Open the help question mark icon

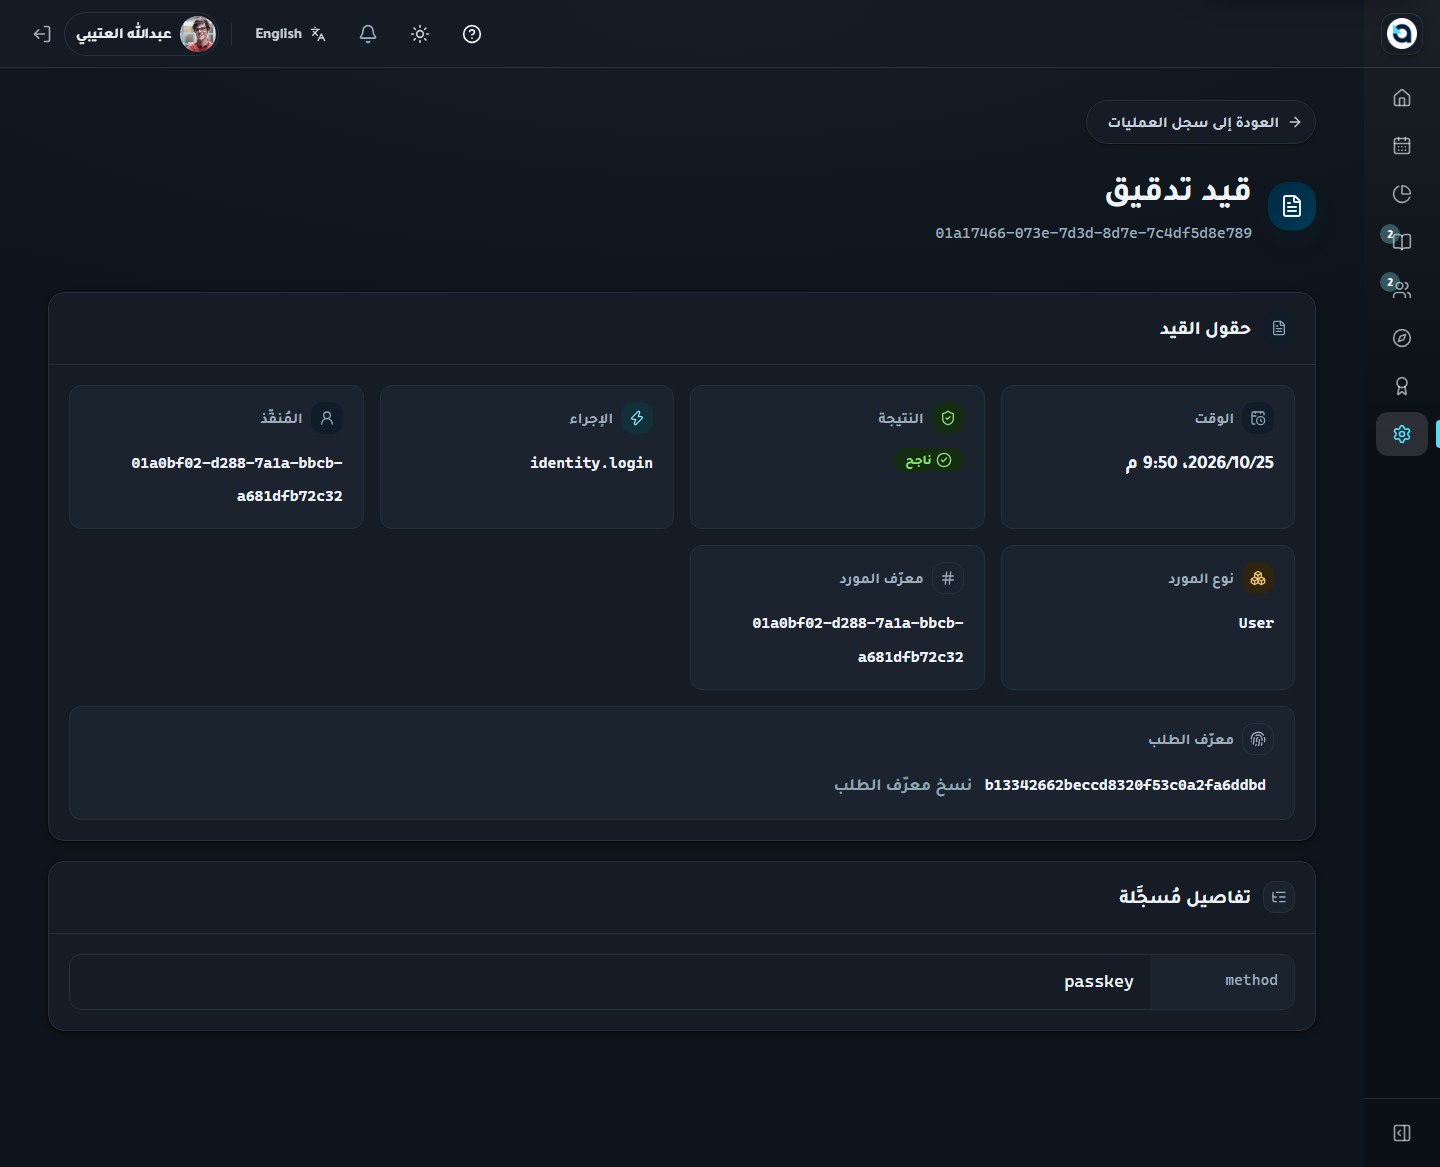click(x=472, y=34)
